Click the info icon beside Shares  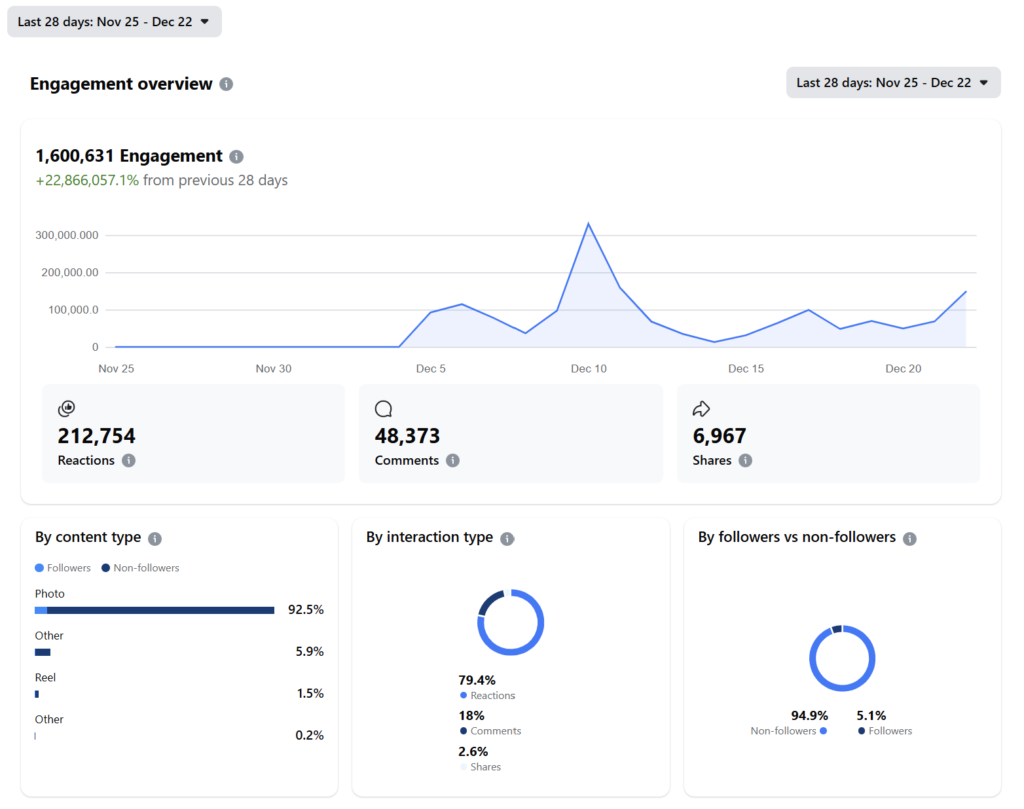click(745, 461)
